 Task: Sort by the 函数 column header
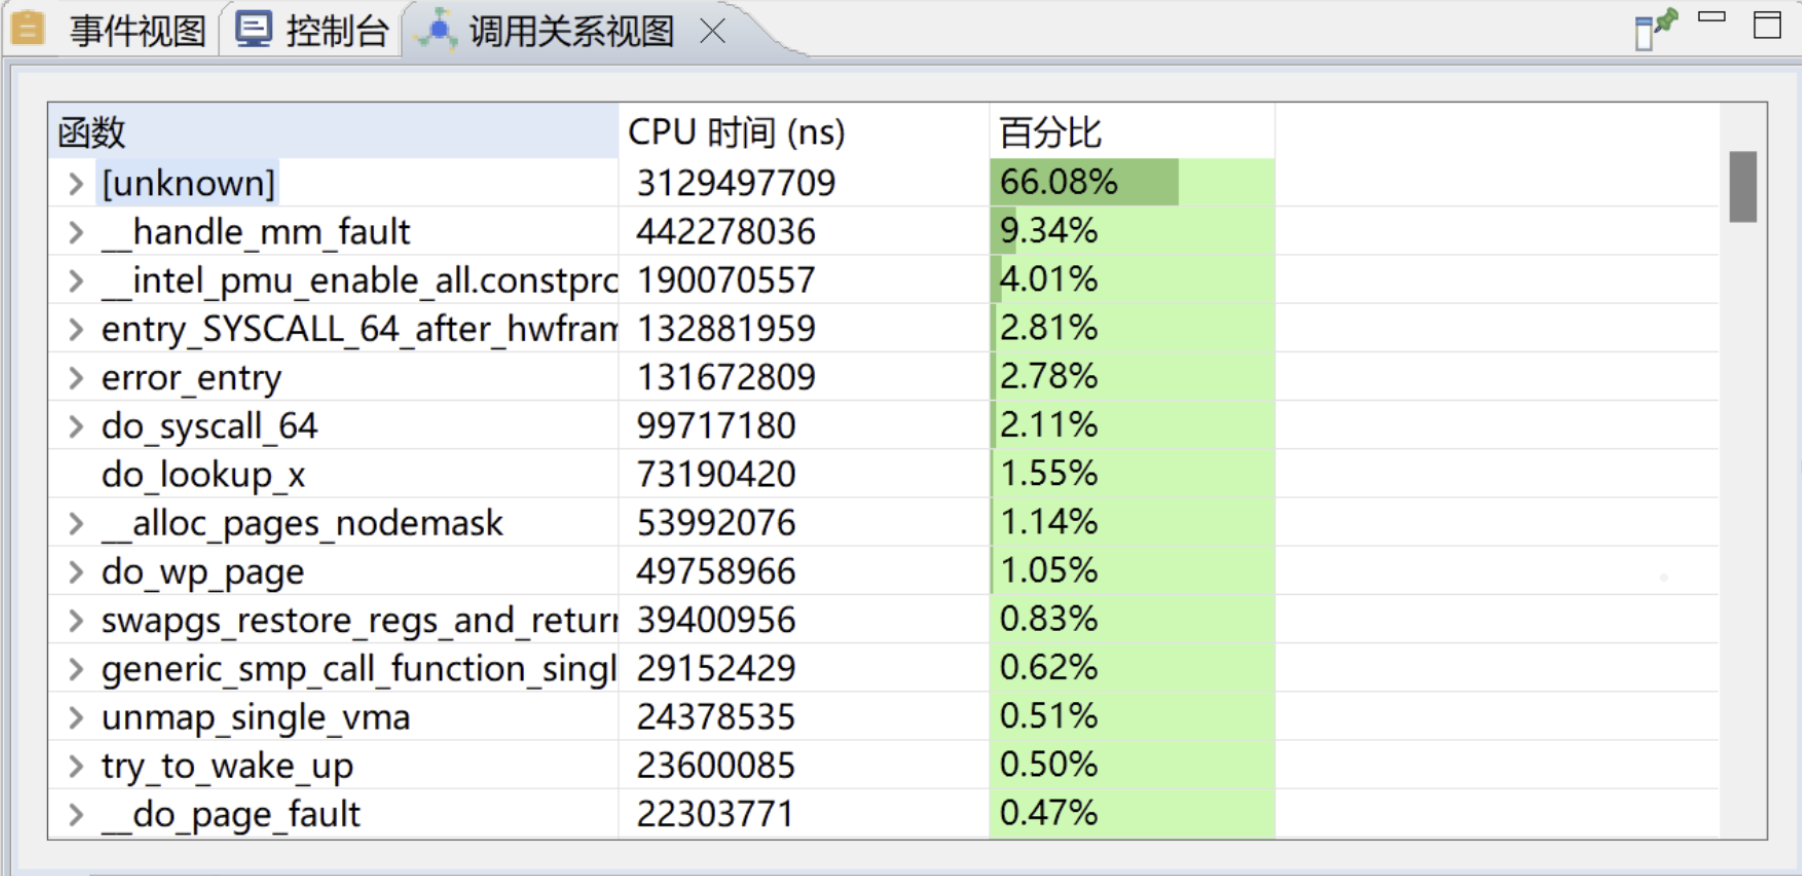333,131
